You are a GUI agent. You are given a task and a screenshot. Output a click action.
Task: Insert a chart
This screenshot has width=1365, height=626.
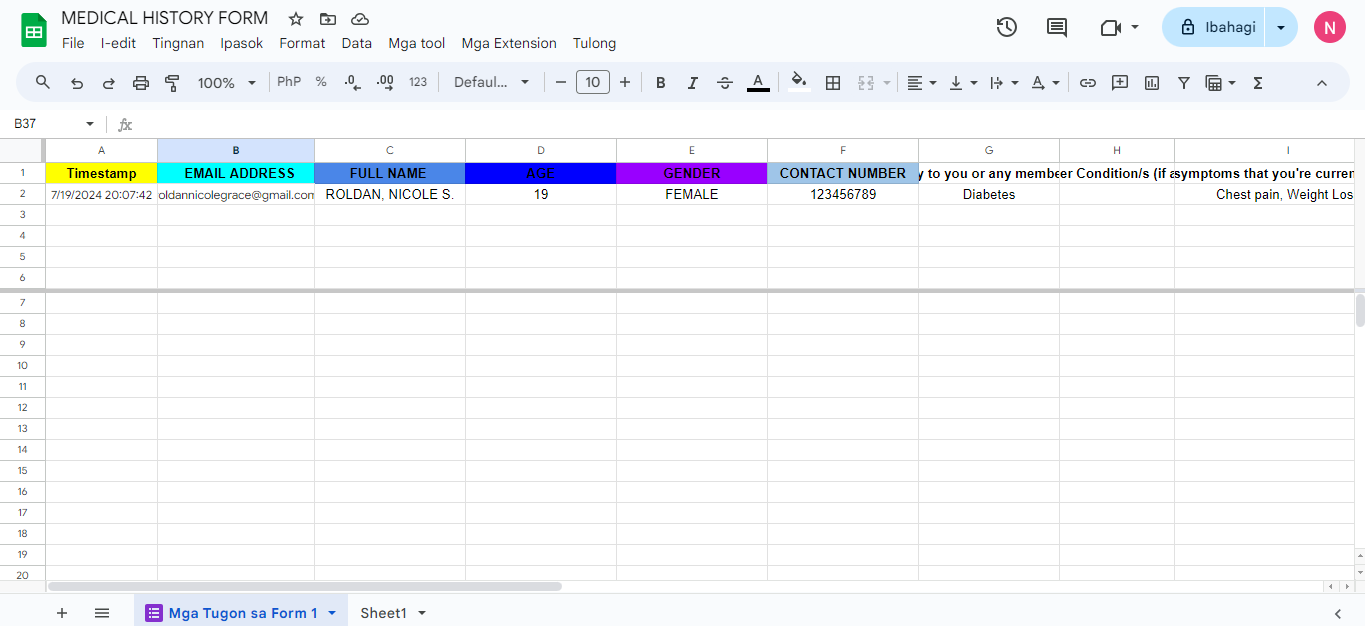coord(1152,83)
